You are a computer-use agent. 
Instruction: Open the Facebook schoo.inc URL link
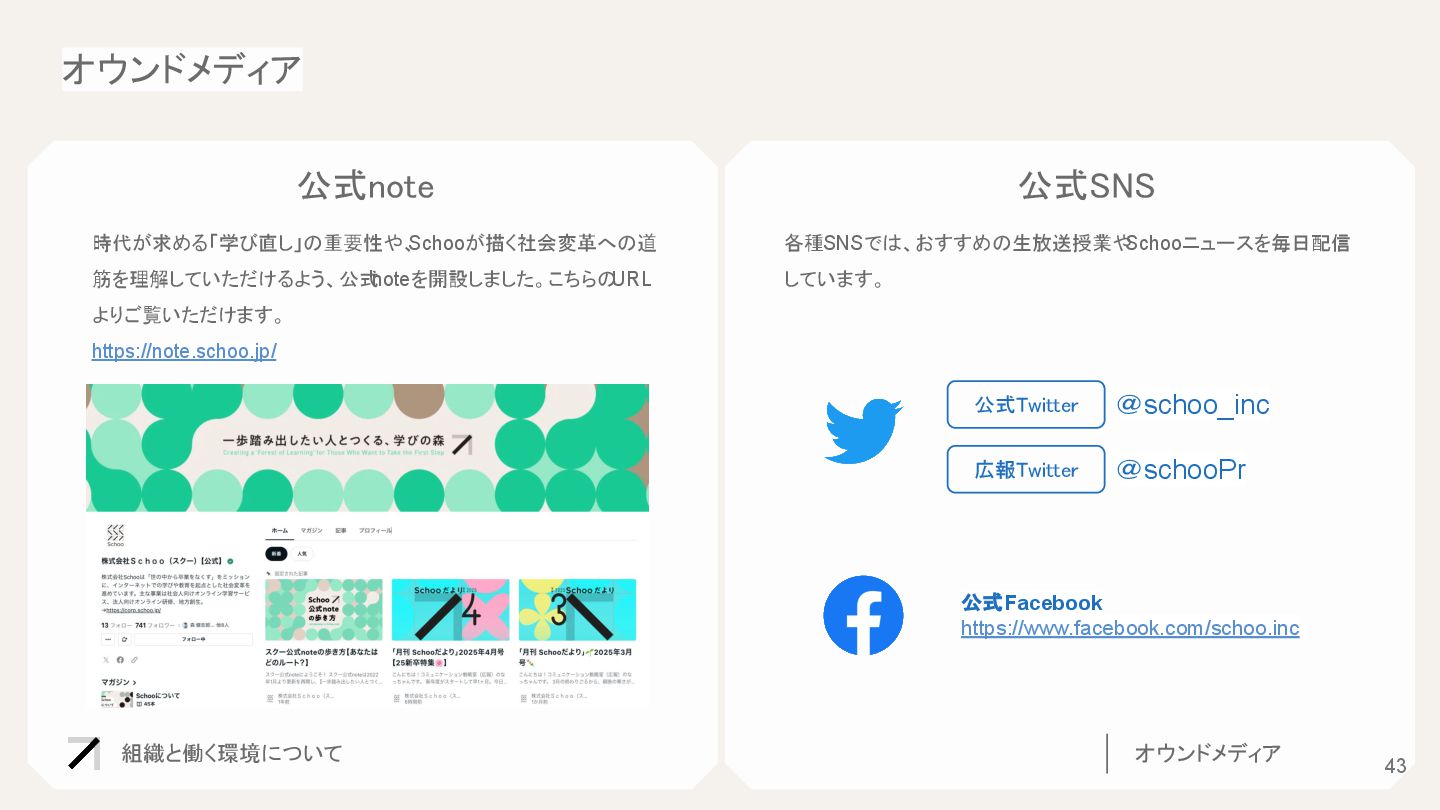pyautogui.click(x=1130, y=628)
